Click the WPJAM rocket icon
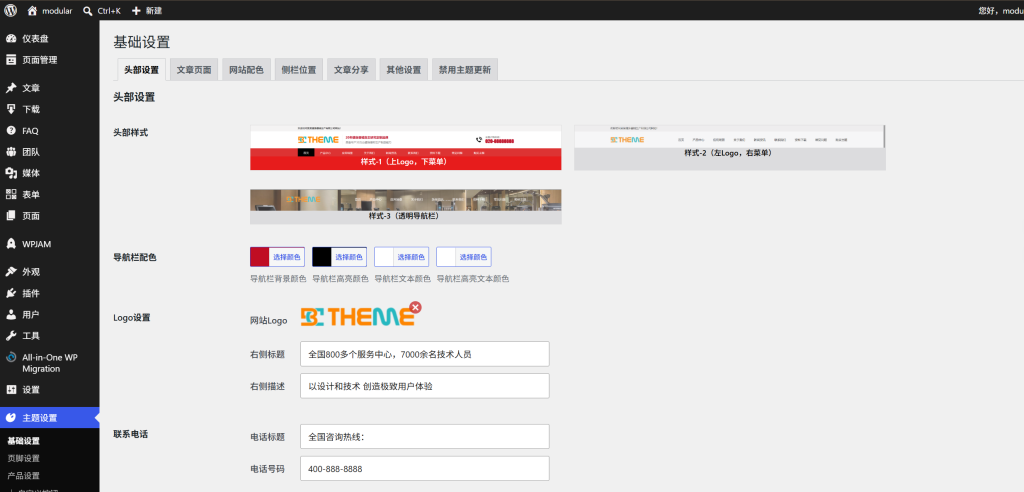The width and height of the screenshot is (1024, 492). click(11, 244)
